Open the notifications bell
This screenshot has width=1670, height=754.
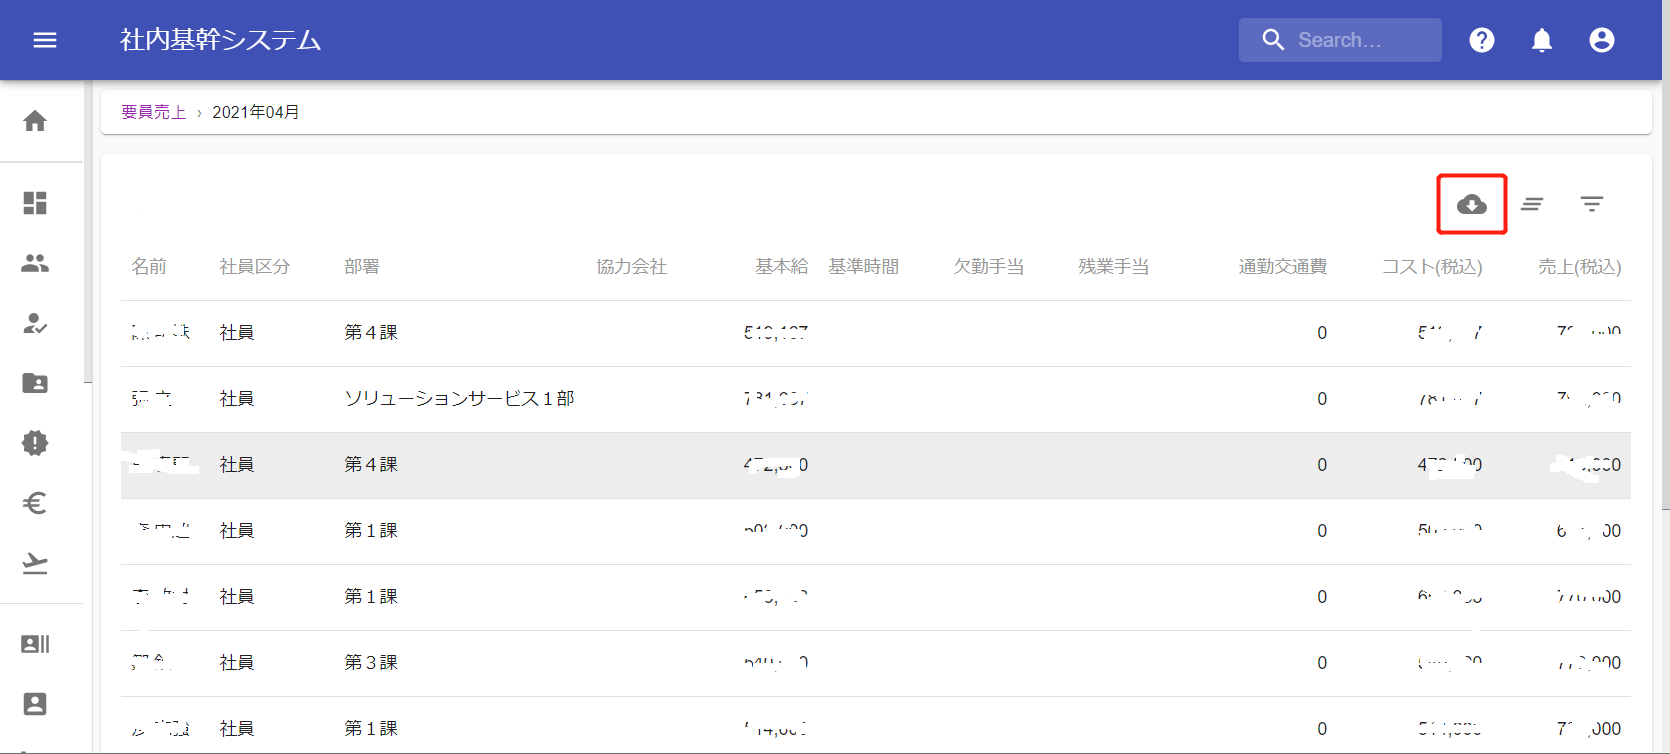tap(1541, 40)
